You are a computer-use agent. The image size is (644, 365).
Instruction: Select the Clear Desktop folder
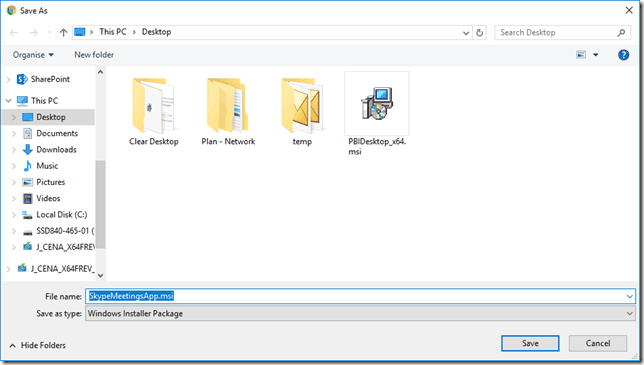click(154, 112)
